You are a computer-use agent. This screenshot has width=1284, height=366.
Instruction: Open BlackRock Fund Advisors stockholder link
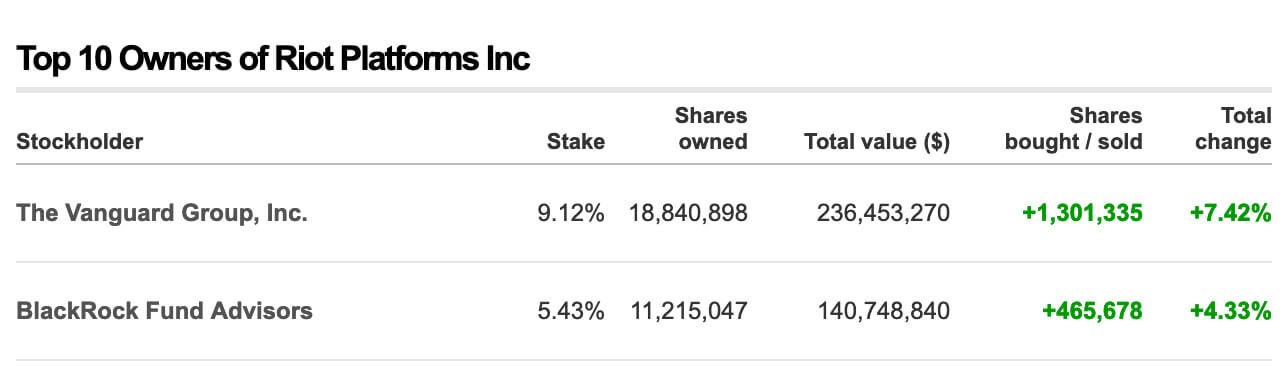tap(165, 311)
